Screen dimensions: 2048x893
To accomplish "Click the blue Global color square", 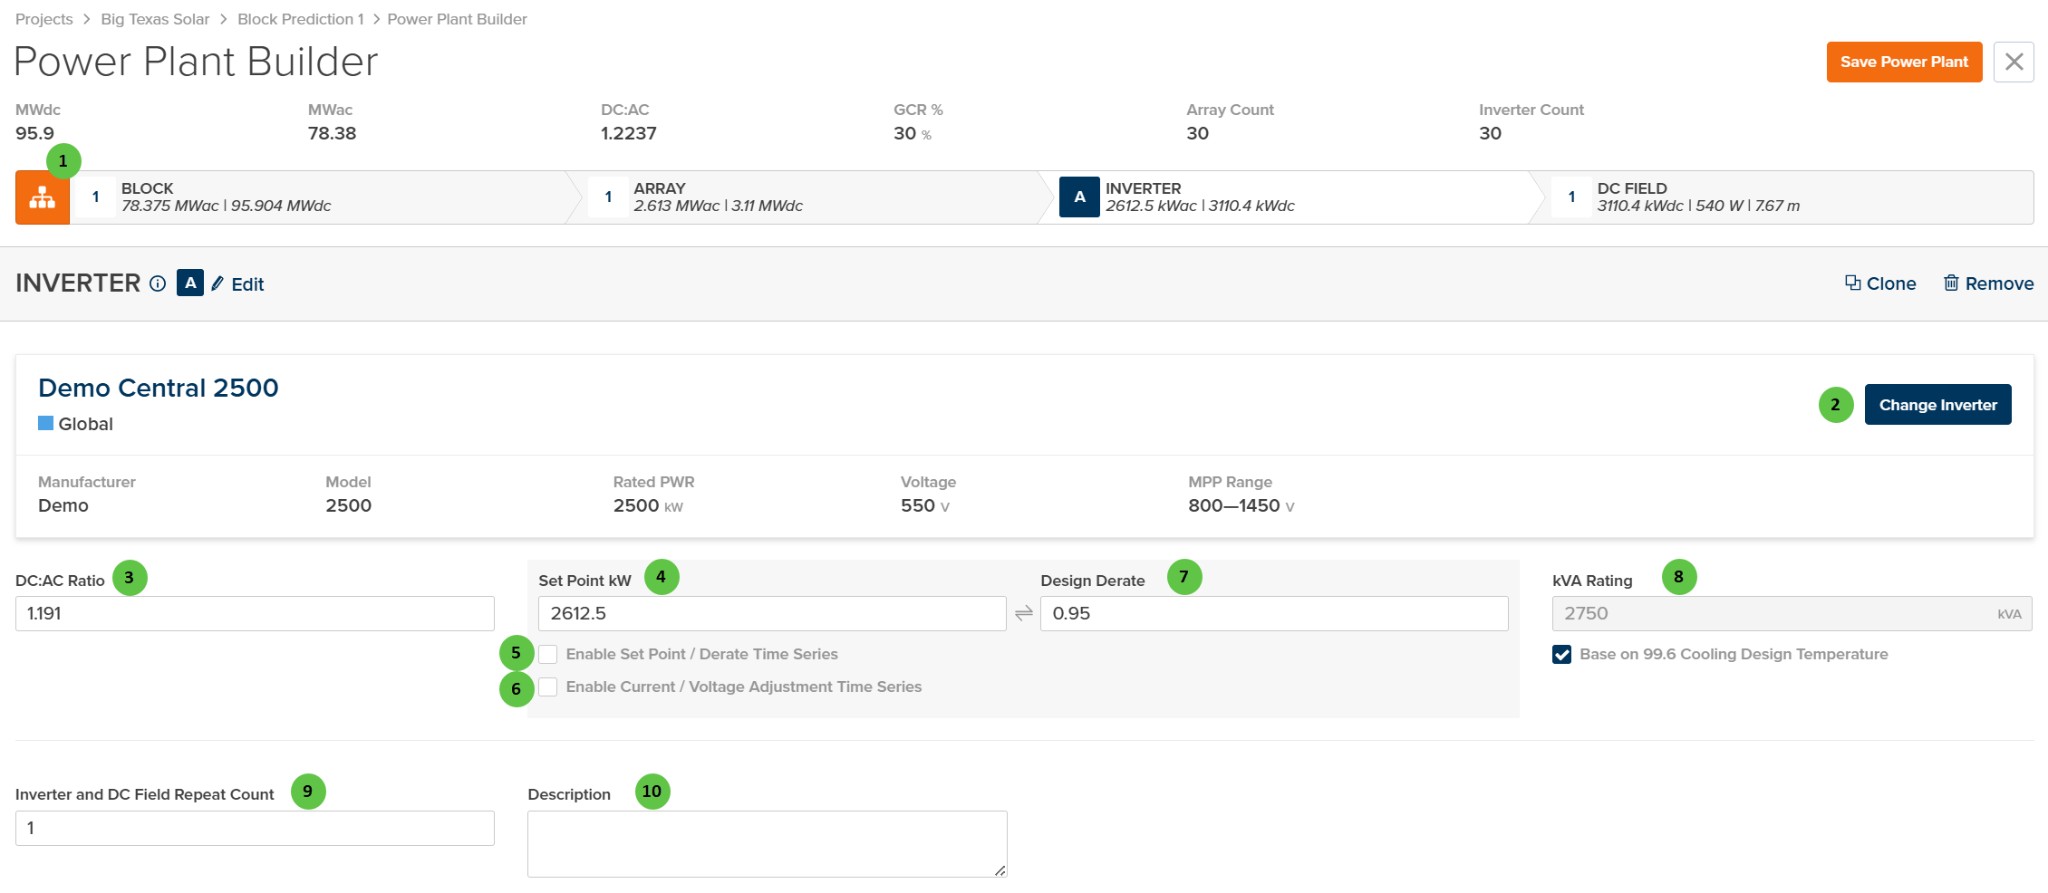I will [x=46, y=423].
